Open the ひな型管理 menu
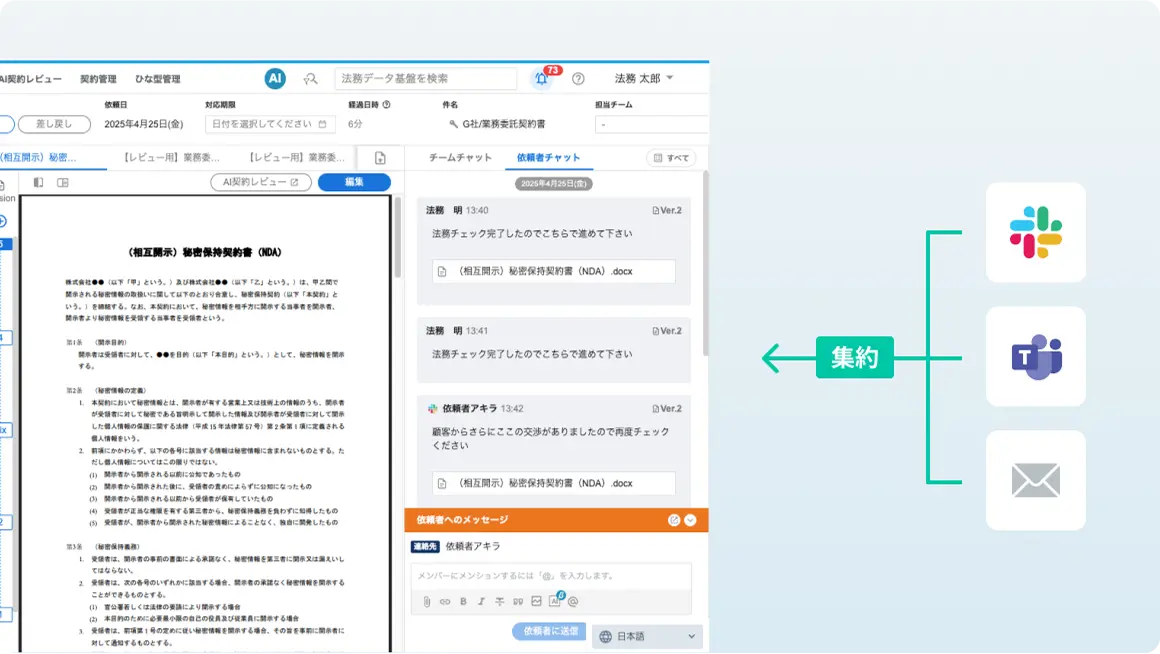Image resolution: width=1160 pixels, height=654 pixels. click(x=158, y=79)
